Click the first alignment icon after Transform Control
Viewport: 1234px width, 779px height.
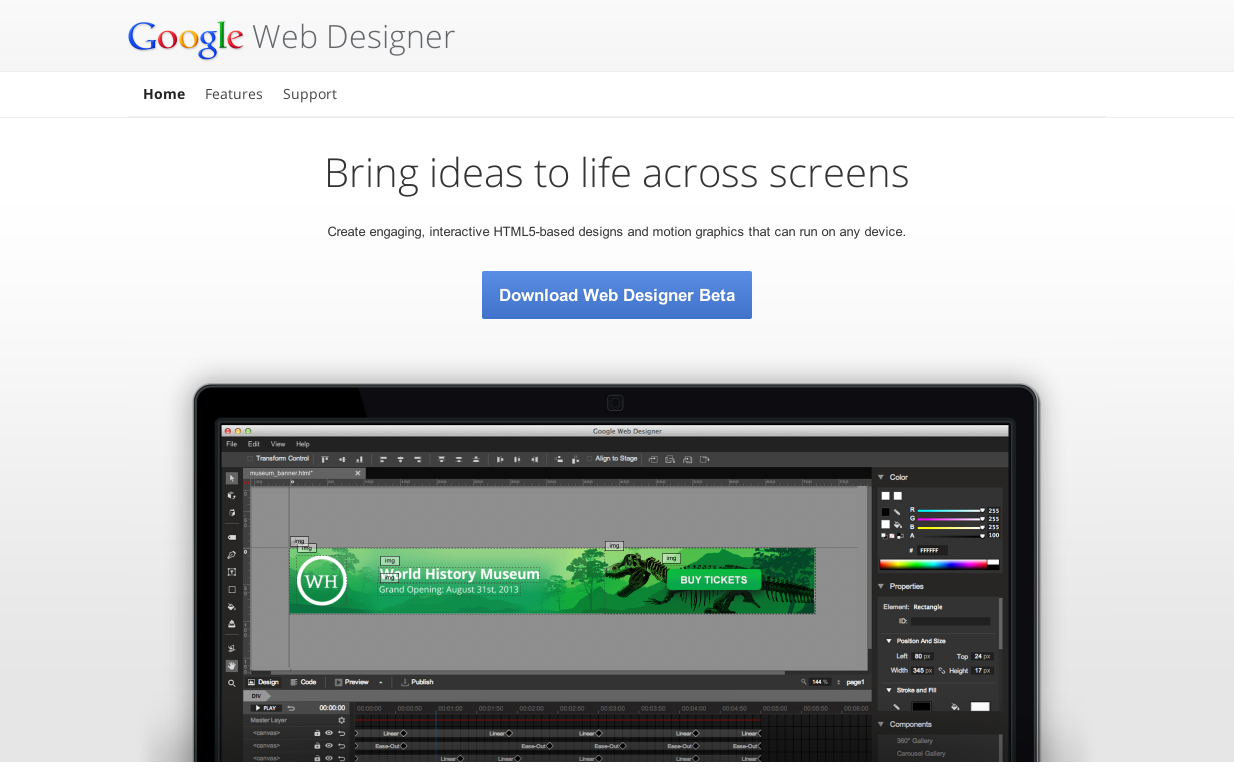(x=324, y=459)
